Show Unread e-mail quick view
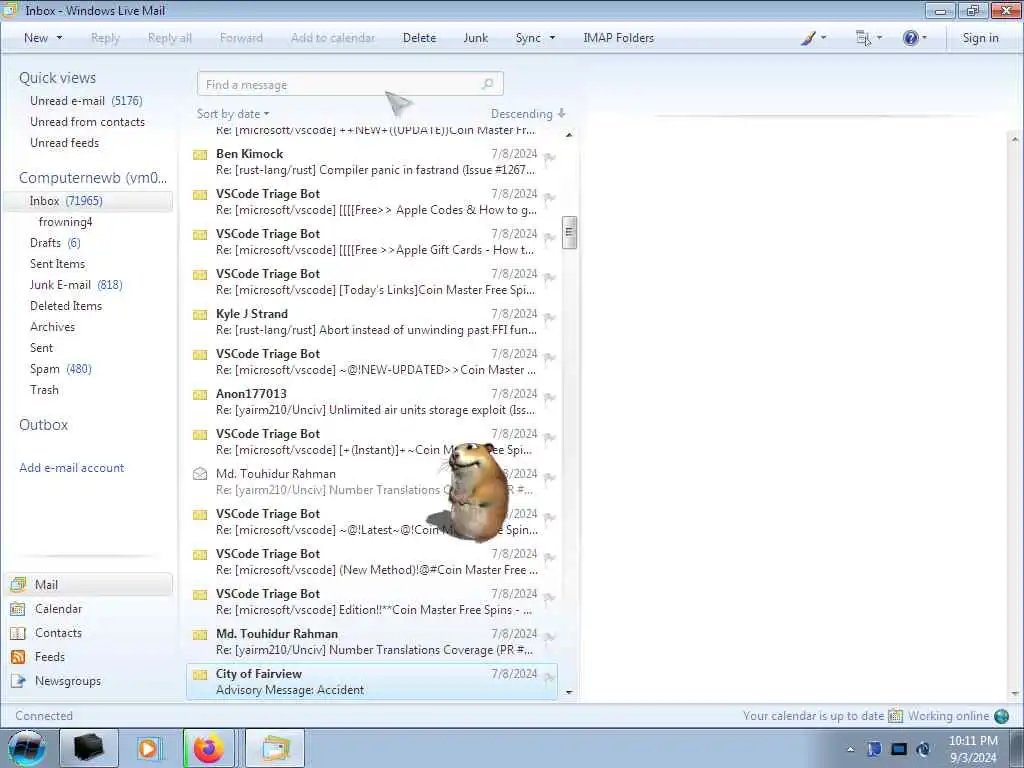This screenshot has width=1024, height=768. coord(86,101)
